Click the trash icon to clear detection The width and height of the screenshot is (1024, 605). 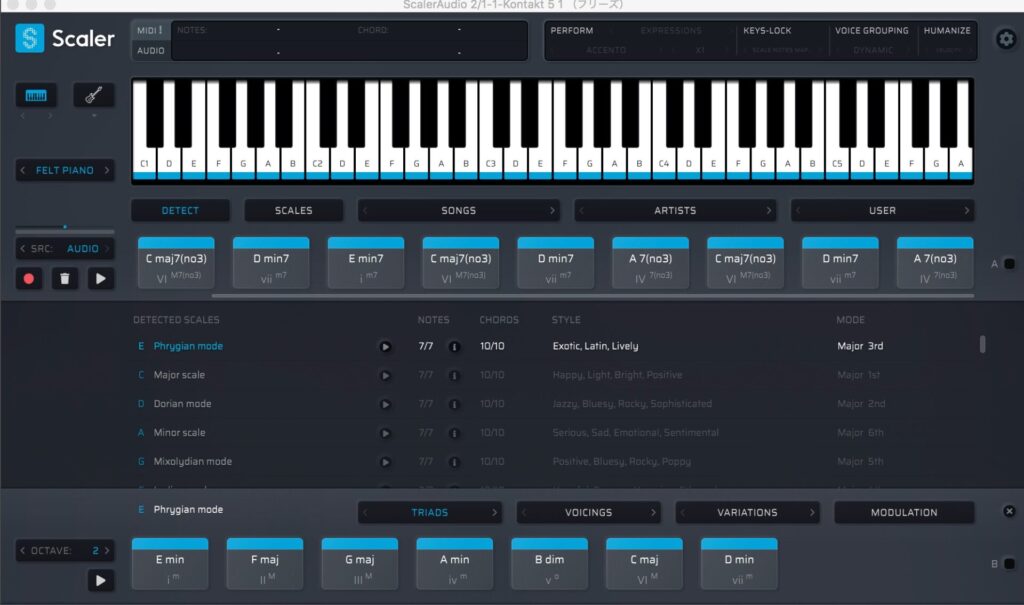[x=65, y=278]
